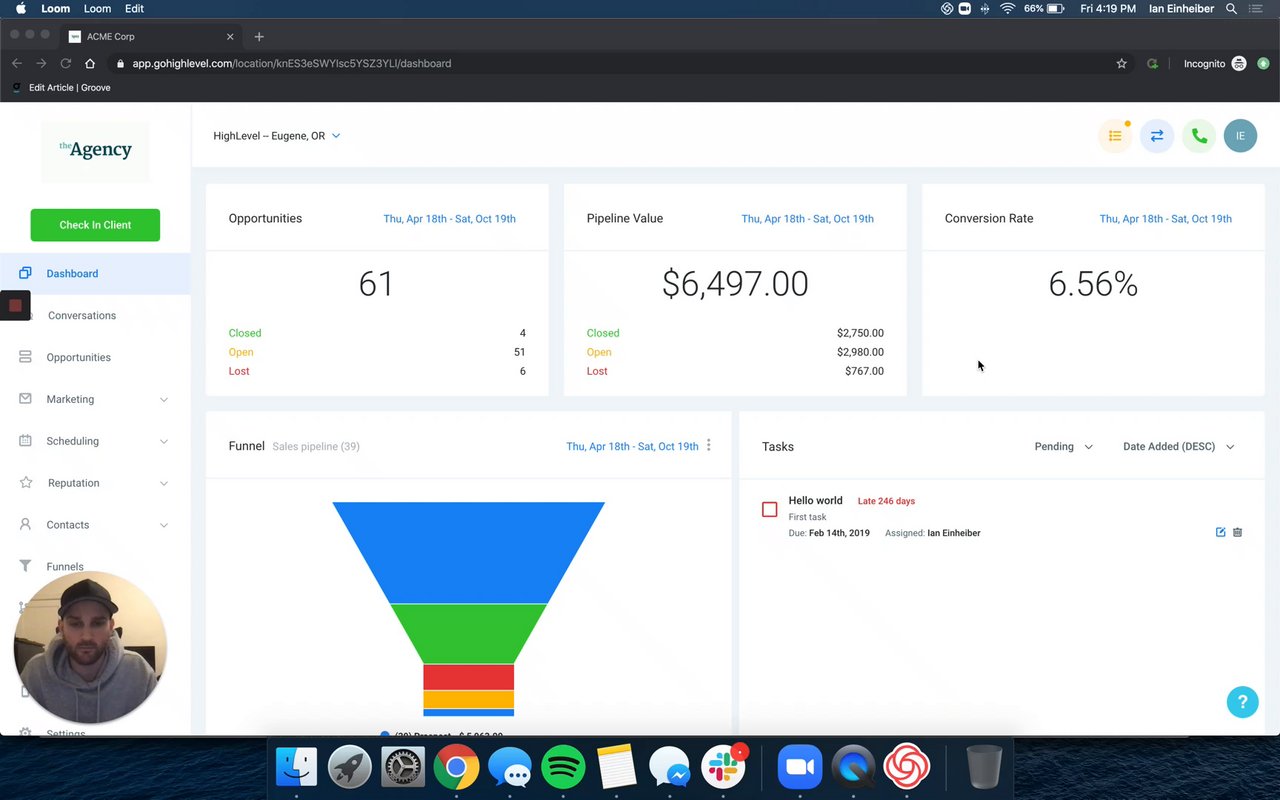The height and width of the screenshot is (800, 1280).
Task: Click the Marketing envelope icon
Action: (x=25, y=399)
